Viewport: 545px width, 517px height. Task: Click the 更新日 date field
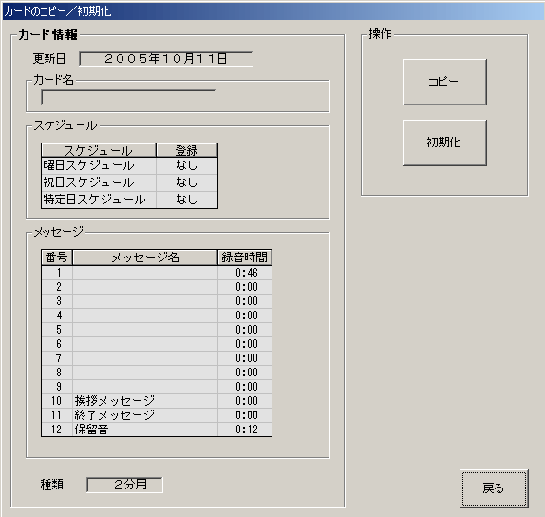coord(166,59)
